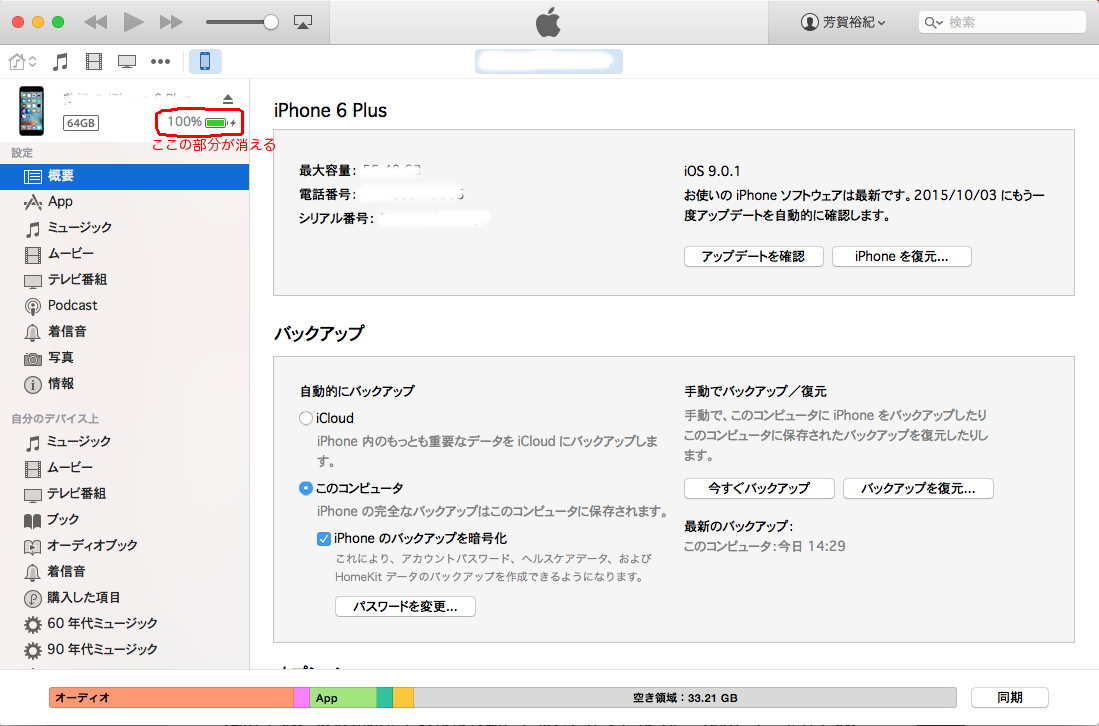Image resolution: width=1099 pixels, height=726 pixels.
Task: Adjust the volume slider knob
Action: pos(271,22)
